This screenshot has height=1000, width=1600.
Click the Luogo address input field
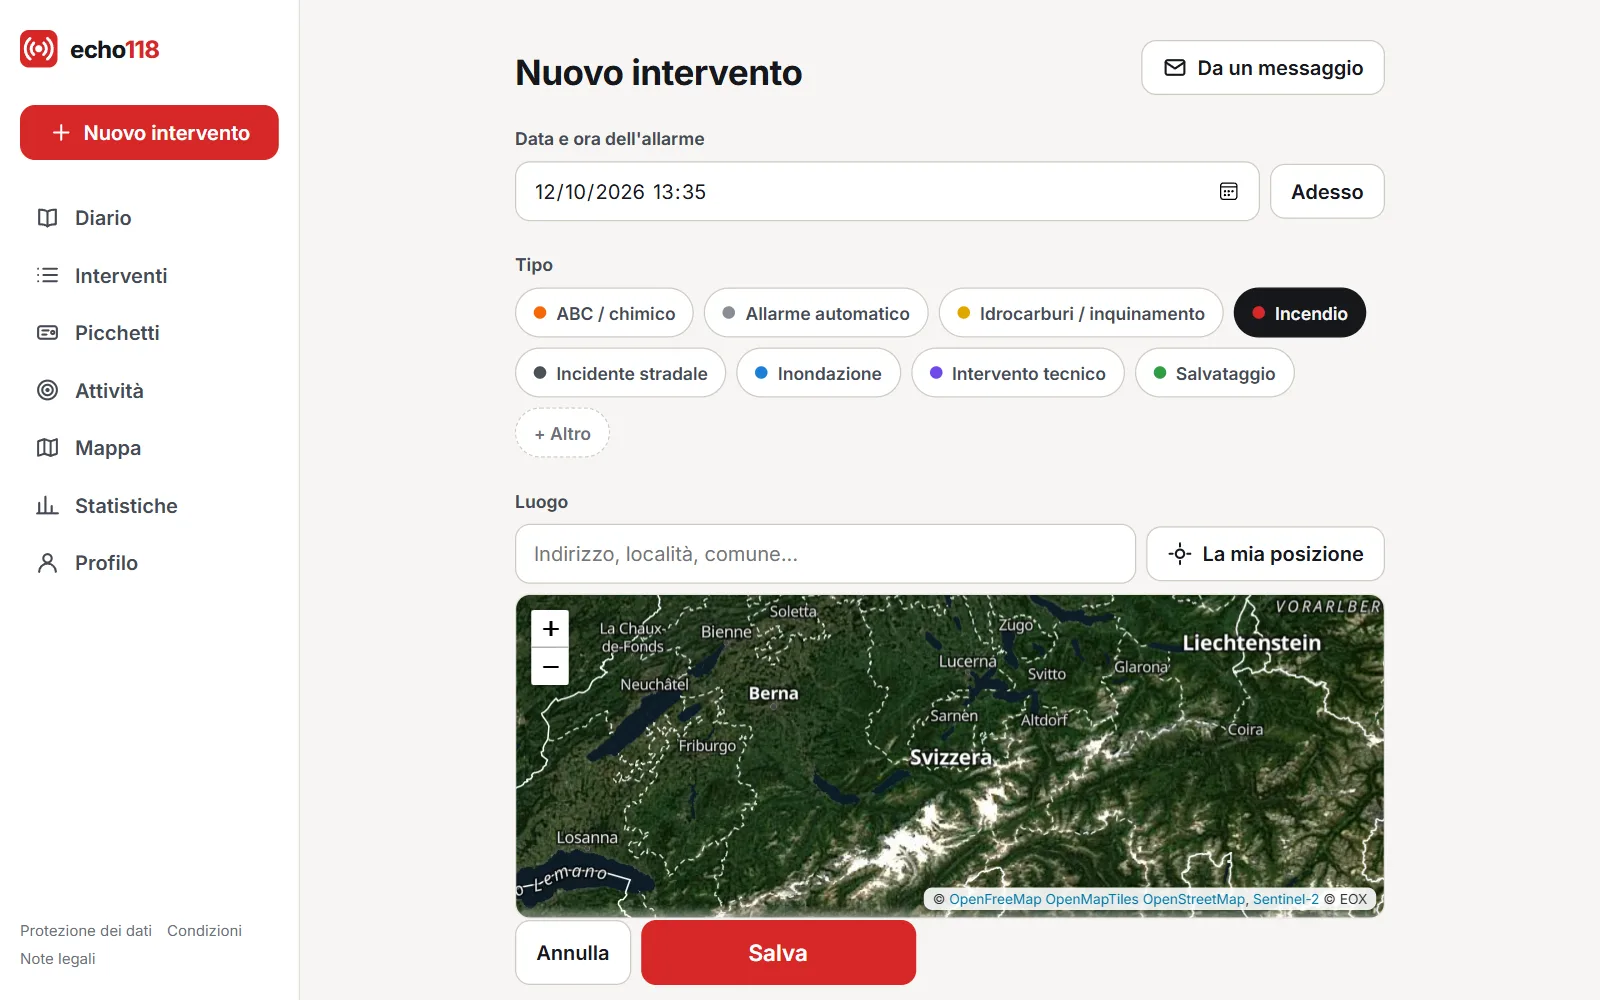point(825,554)
